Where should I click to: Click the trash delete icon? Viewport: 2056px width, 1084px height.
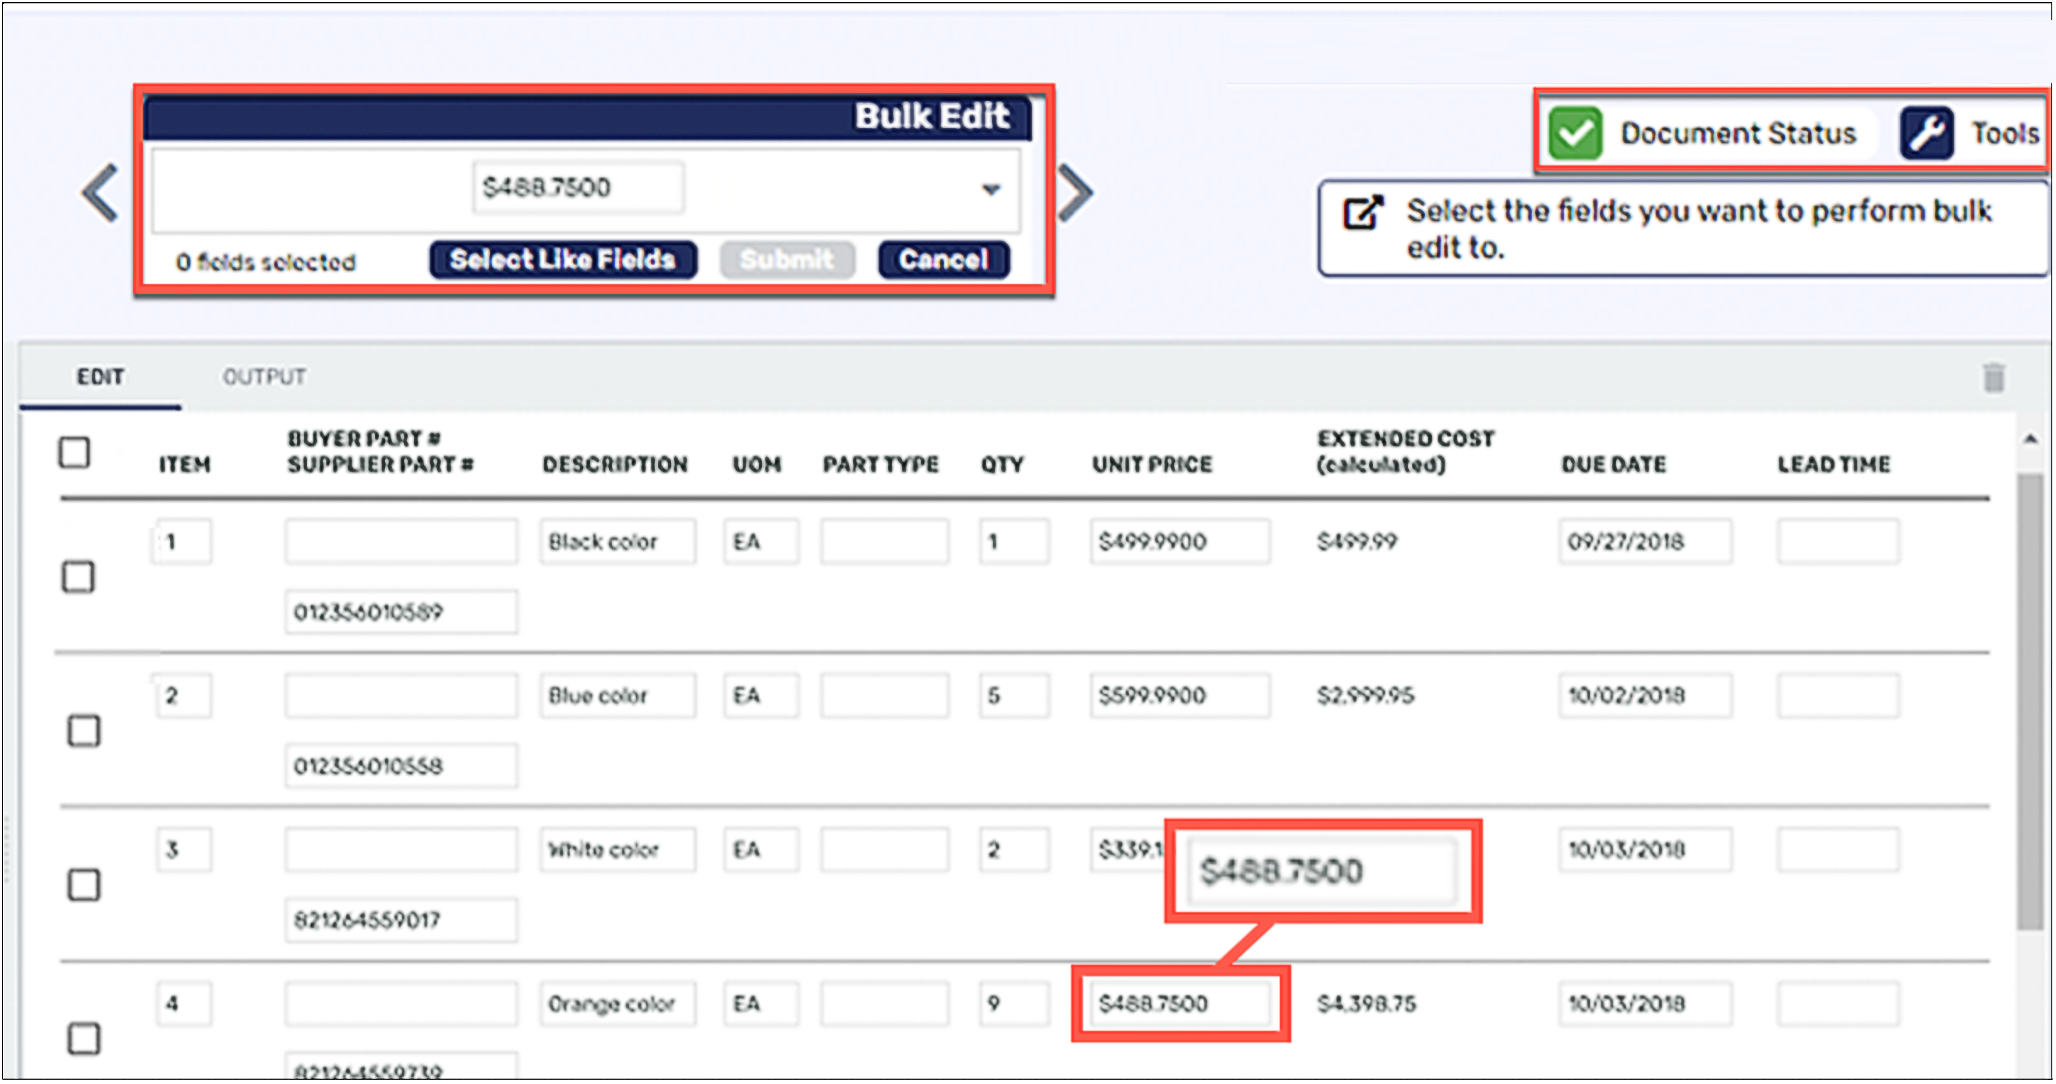(1993, 378)
